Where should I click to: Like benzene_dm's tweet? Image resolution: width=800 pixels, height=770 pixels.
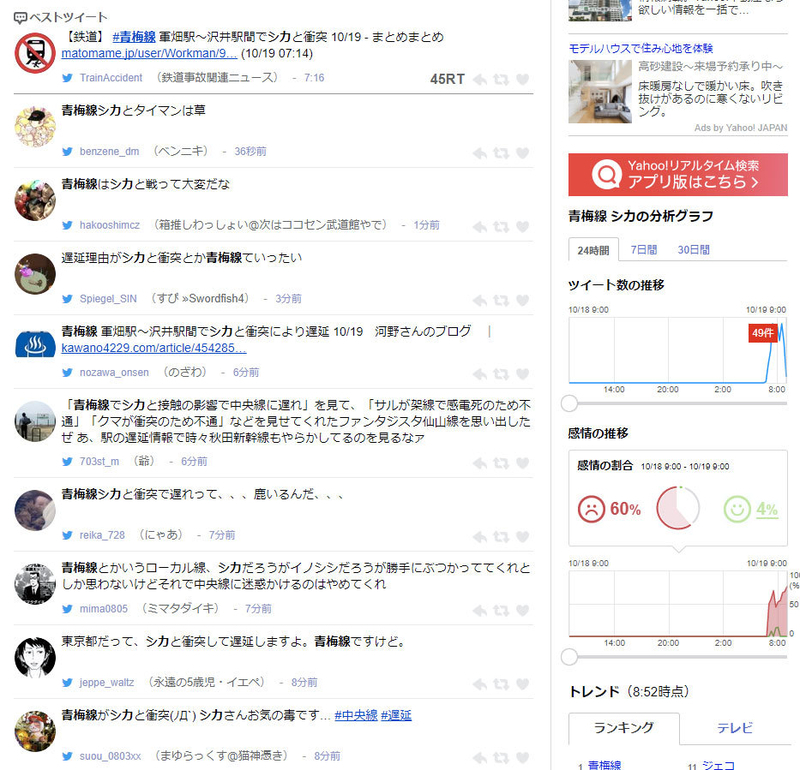click(x=522, y=153)
